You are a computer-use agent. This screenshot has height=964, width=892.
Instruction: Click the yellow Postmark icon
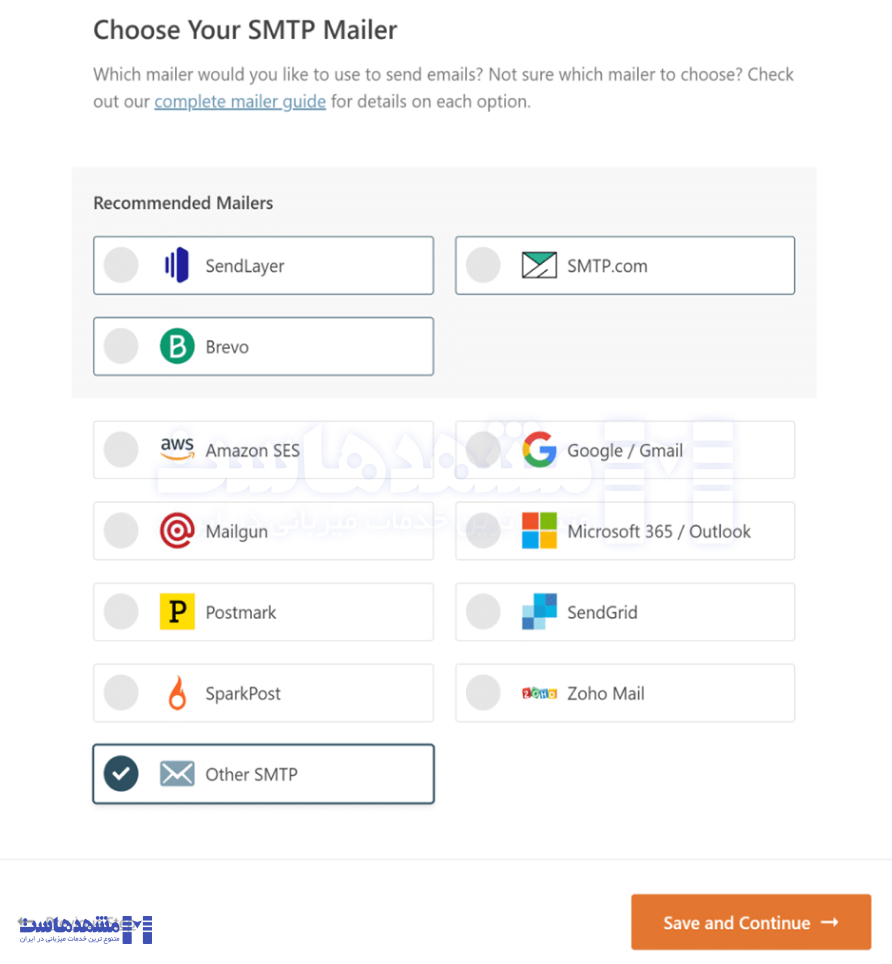click(178, 611)
